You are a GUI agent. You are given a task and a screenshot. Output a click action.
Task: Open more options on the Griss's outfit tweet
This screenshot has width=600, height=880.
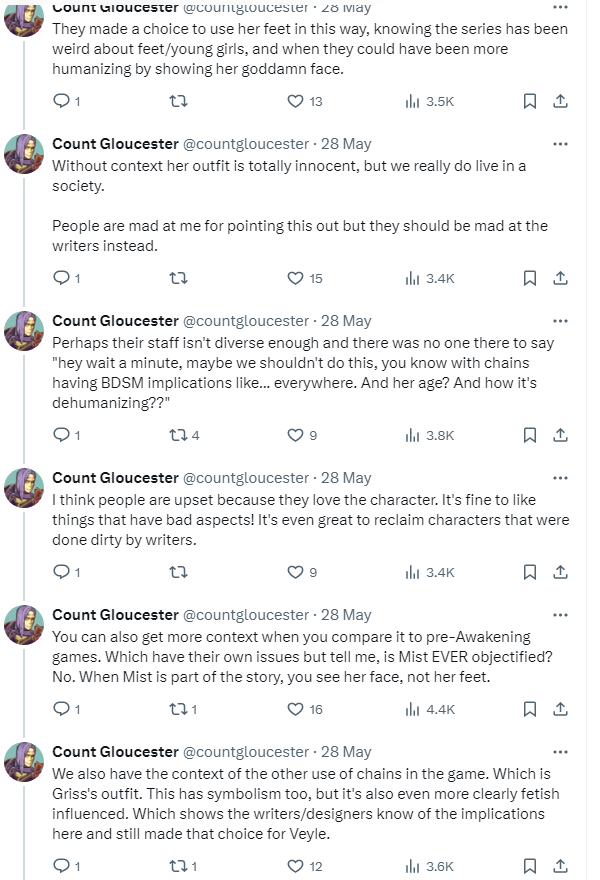[560, 752]
